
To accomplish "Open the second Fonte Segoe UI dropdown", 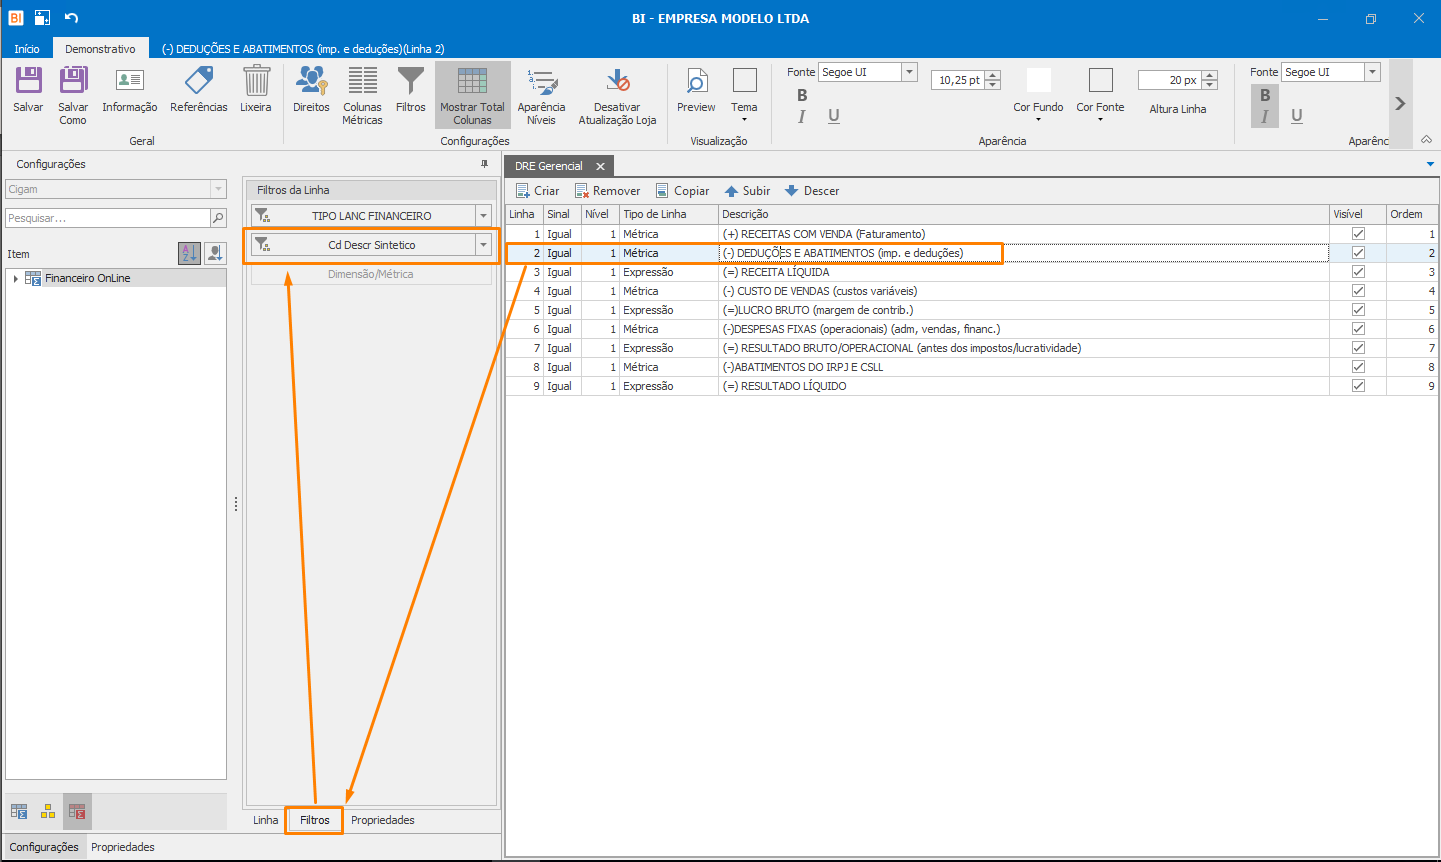I will coord(1372,72).
